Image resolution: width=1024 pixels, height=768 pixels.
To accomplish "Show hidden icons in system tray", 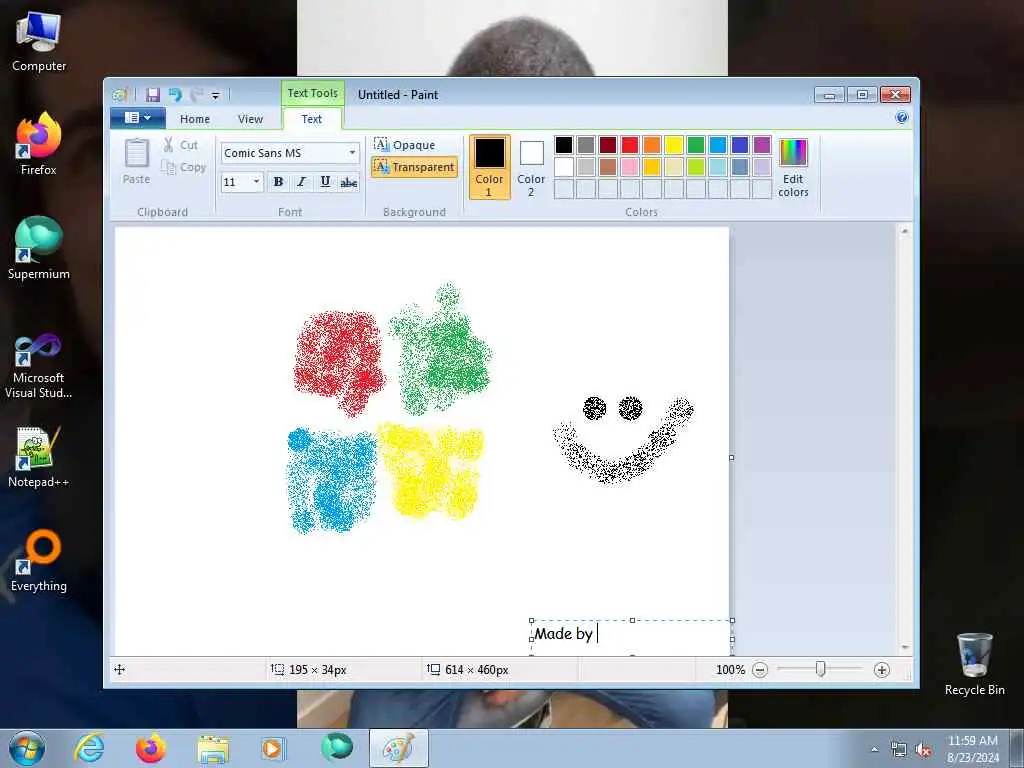I will tap(874, 749).
